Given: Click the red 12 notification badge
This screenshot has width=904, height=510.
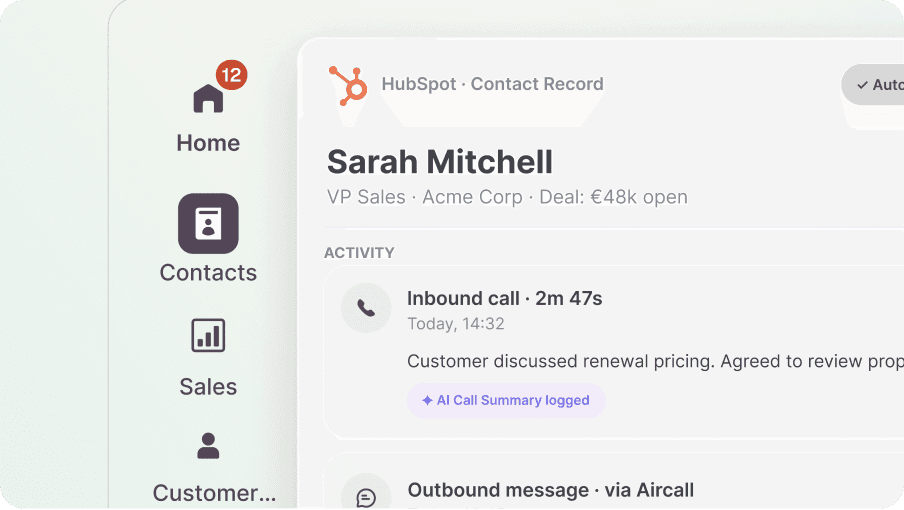Looking at the screenshot, I should tap(232, 75).
